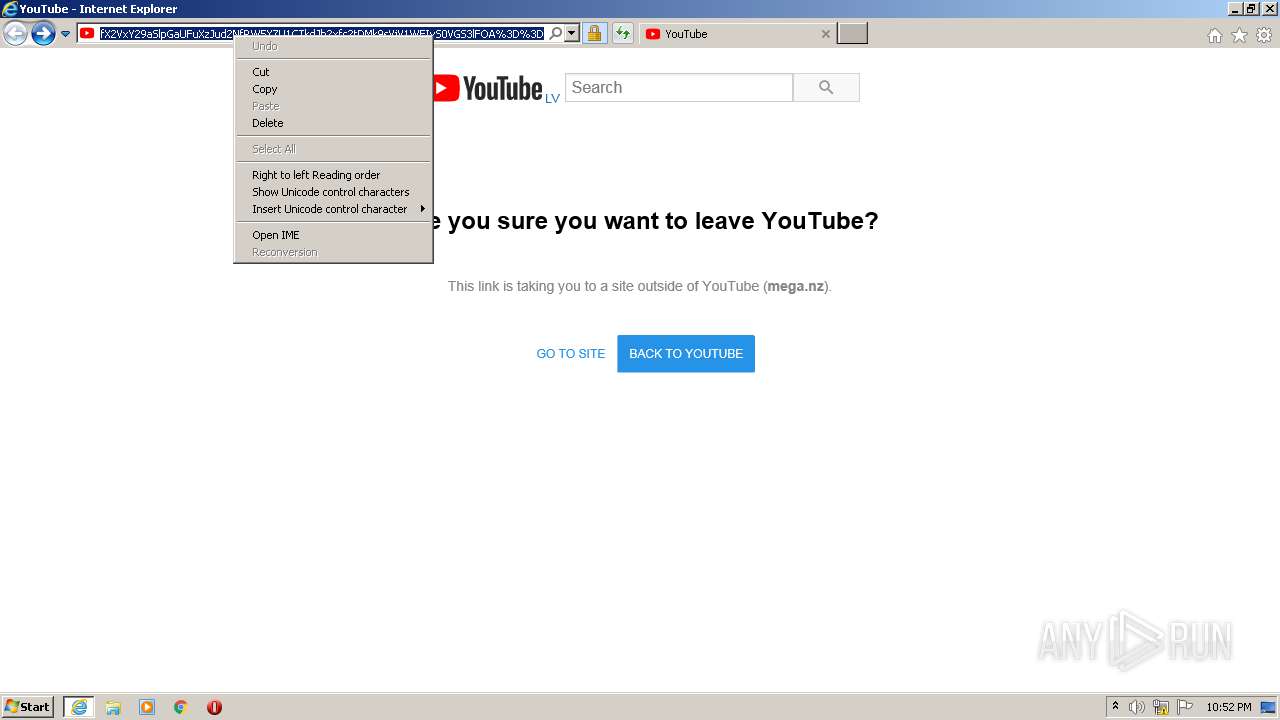Click the red Opera taskbar icon
The height and width of the screenshot is (720, 1280).
click(214, 707)
